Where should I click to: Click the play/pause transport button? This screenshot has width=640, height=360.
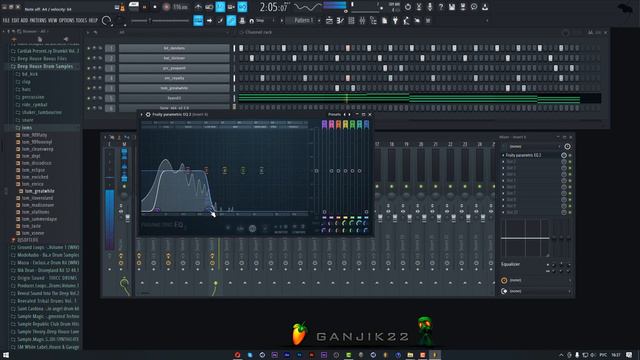coord(144,7)
